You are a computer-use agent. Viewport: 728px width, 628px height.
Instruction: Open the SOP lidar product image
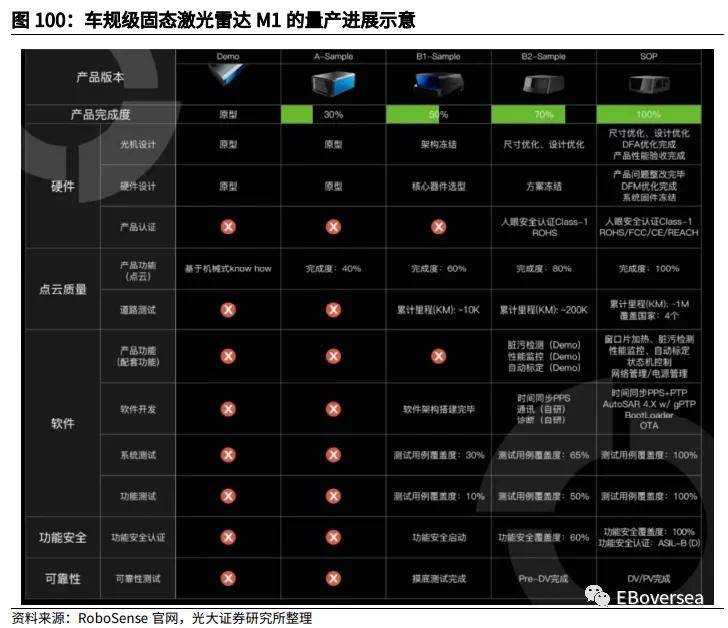(x=649, y=84)
